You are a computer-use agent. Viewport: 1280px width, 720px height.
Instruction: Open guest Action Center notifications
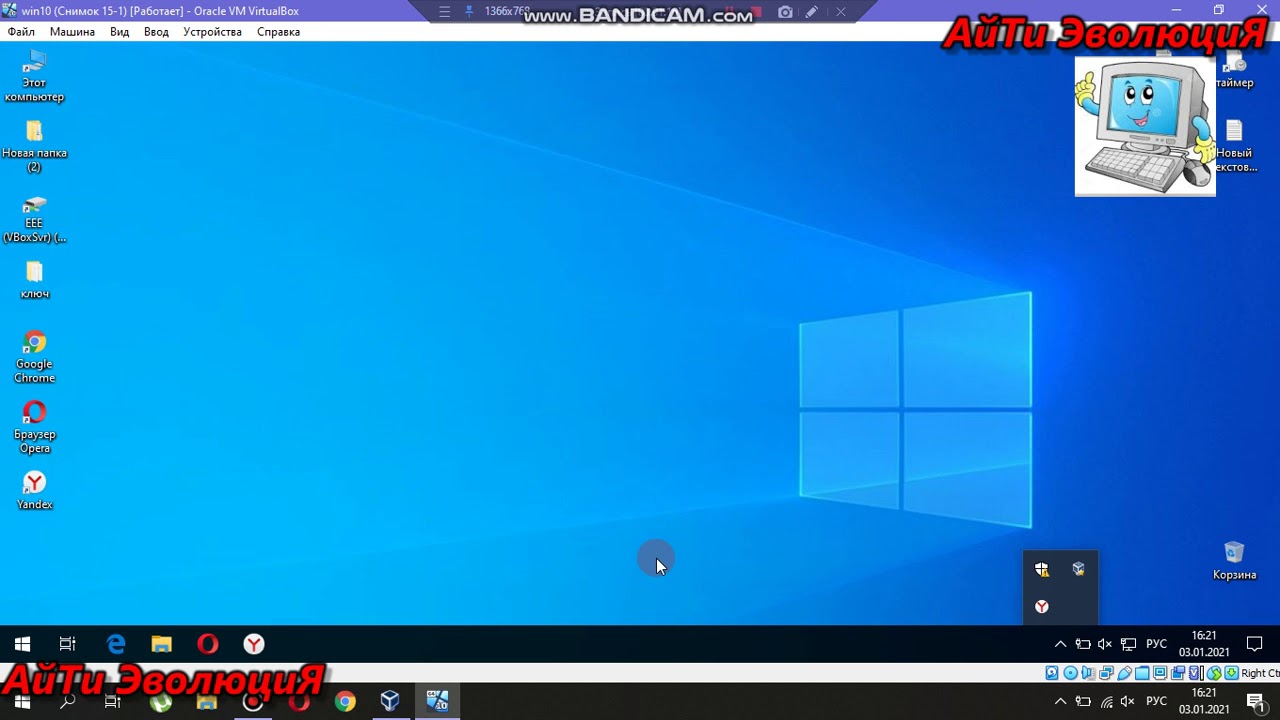point(1255,644)
